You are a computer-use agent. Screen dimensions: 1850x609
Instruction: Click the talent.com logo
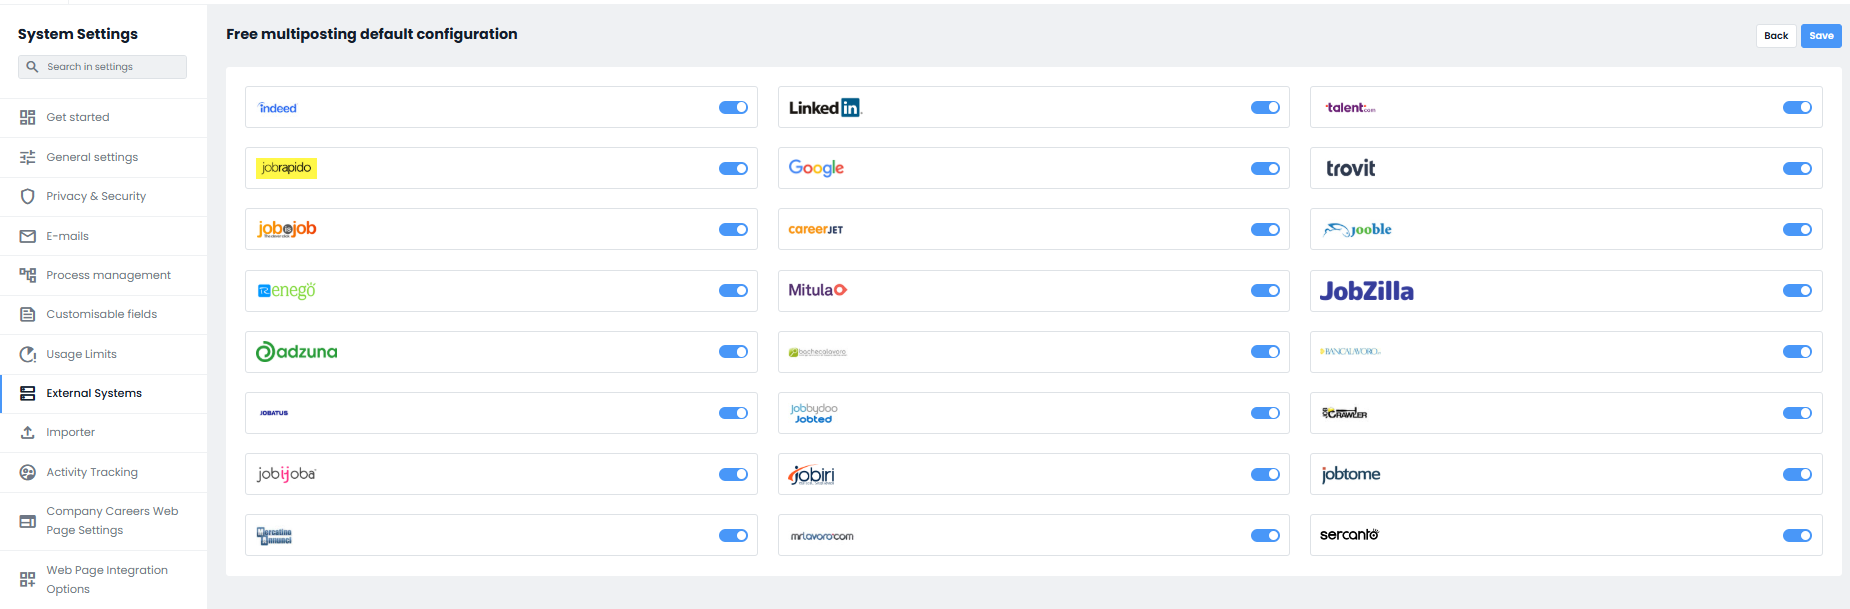[x=1350, y=108]
